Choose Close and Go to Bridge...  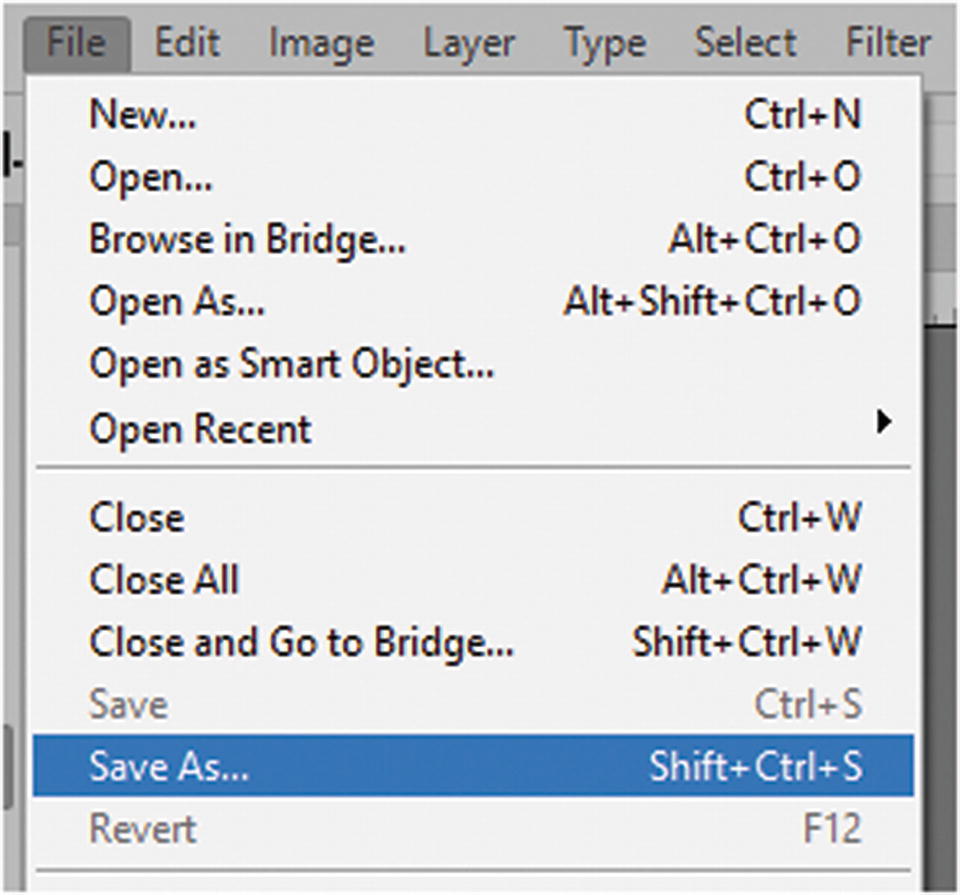point(301,642)
